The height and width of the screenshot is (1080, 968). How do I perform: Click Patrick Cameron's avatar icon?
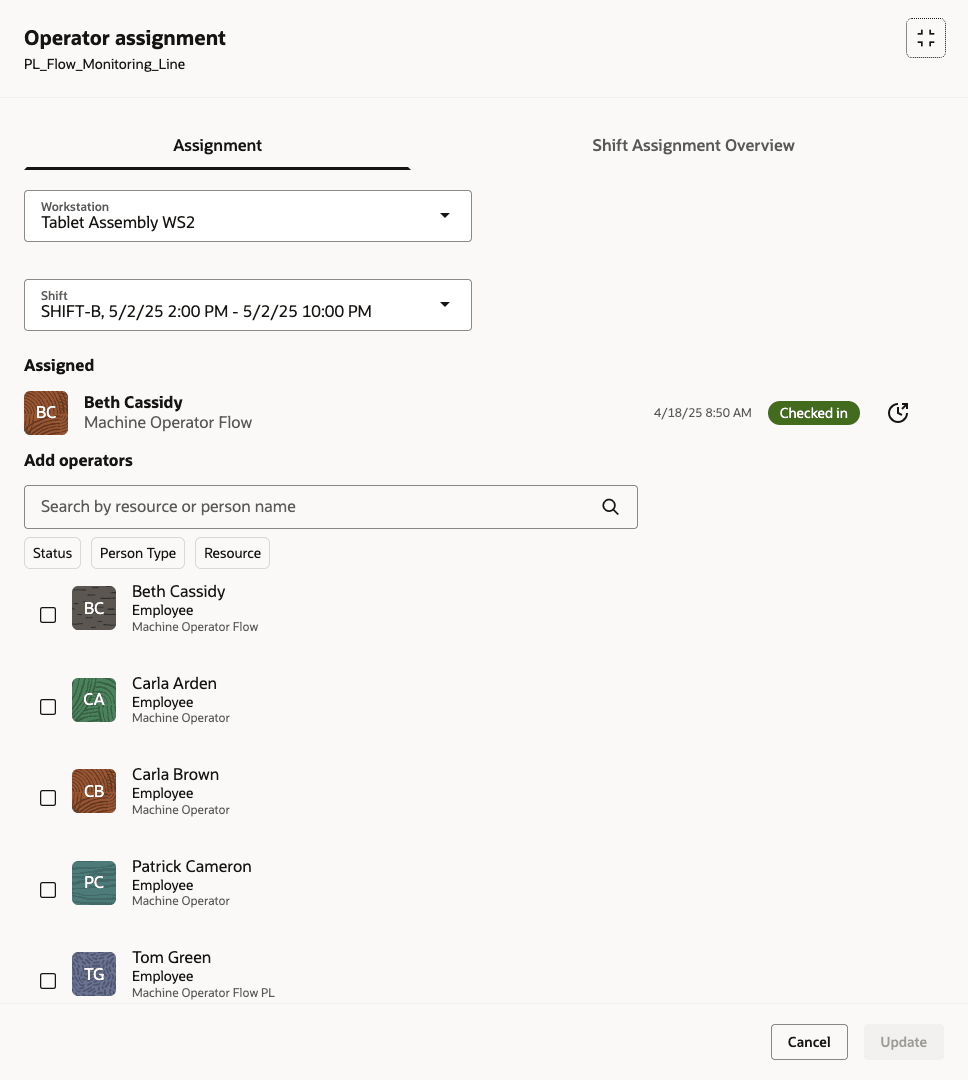[x=93, y=883]
